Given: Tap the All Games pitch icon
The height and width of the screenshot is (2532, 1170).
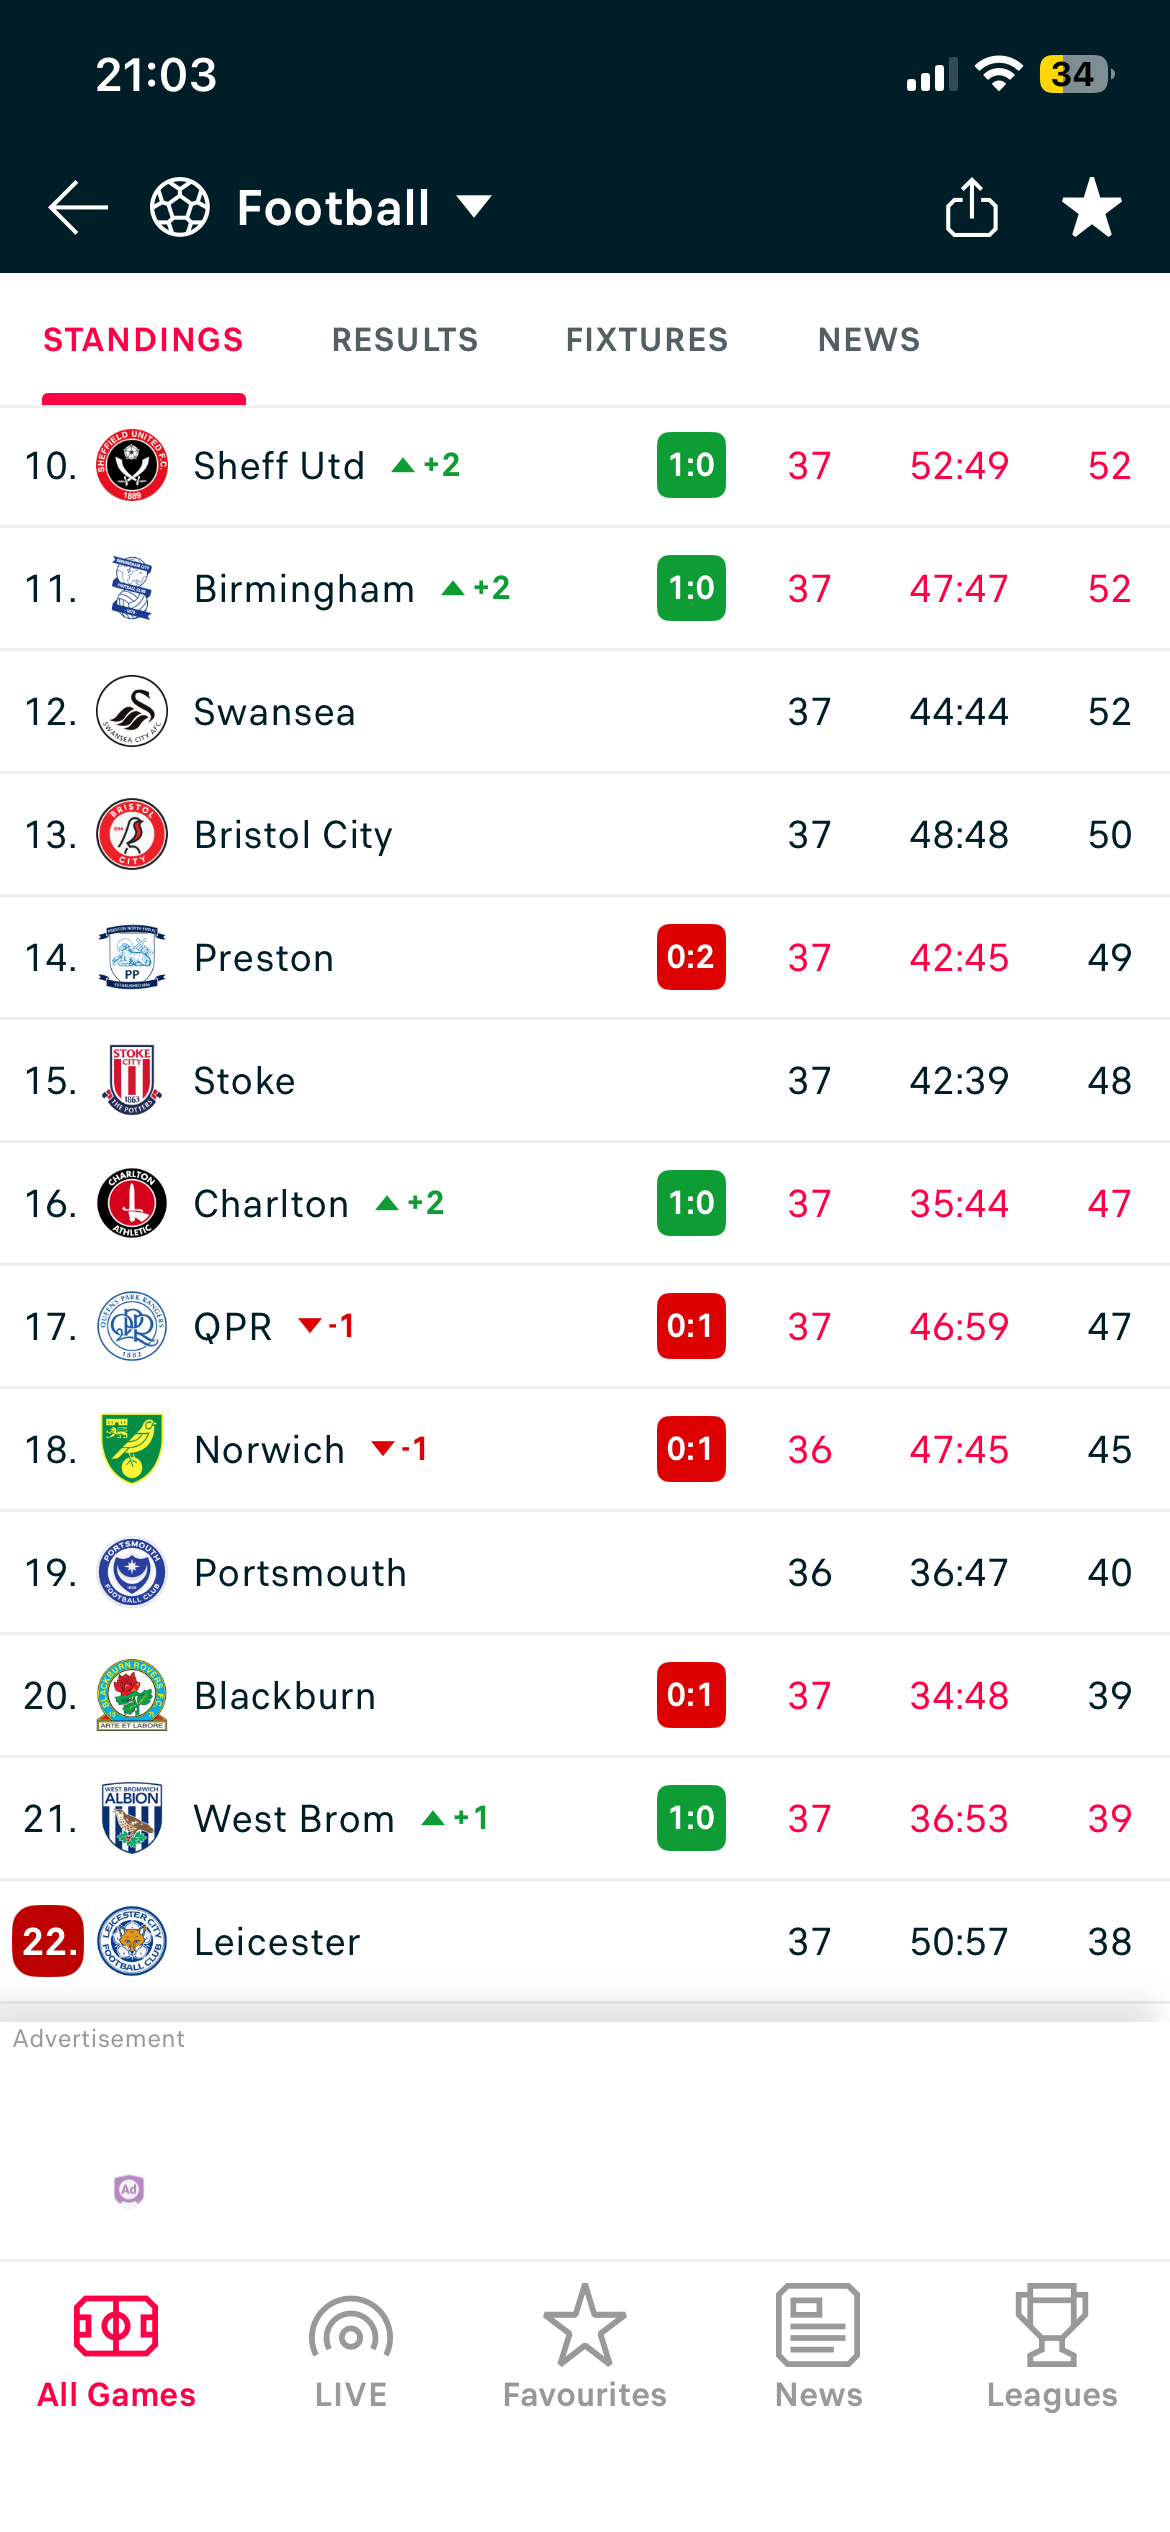Looking at the screenshot, I should click(116, 2327).
